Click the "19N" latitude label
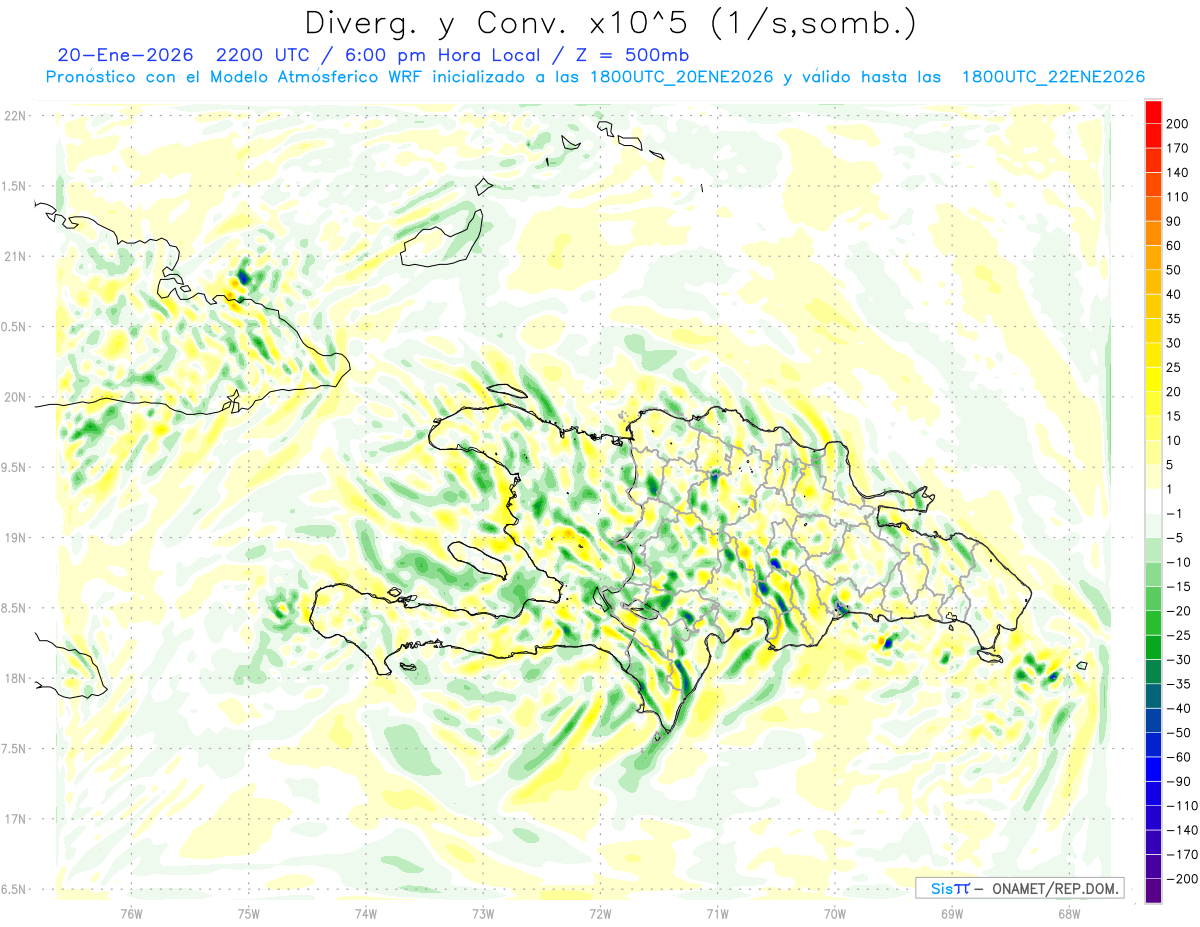This screenshot has height=927, width=1200. [14, 538]
